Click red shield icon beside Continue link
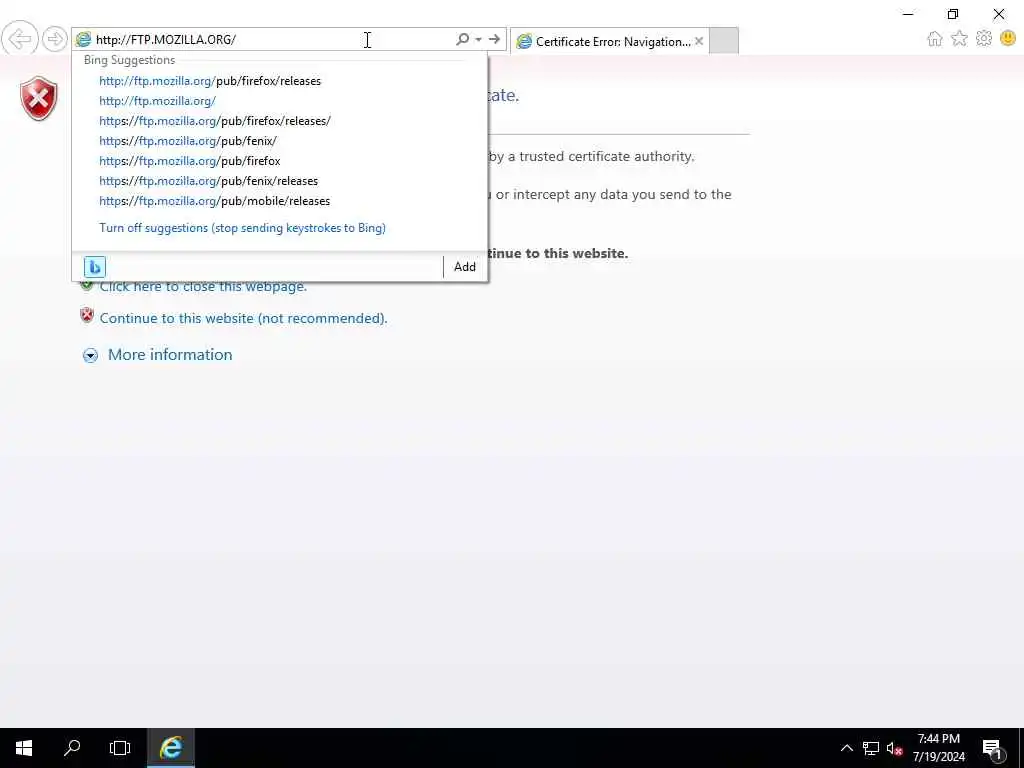1024x768 pixels. (87, 315)
